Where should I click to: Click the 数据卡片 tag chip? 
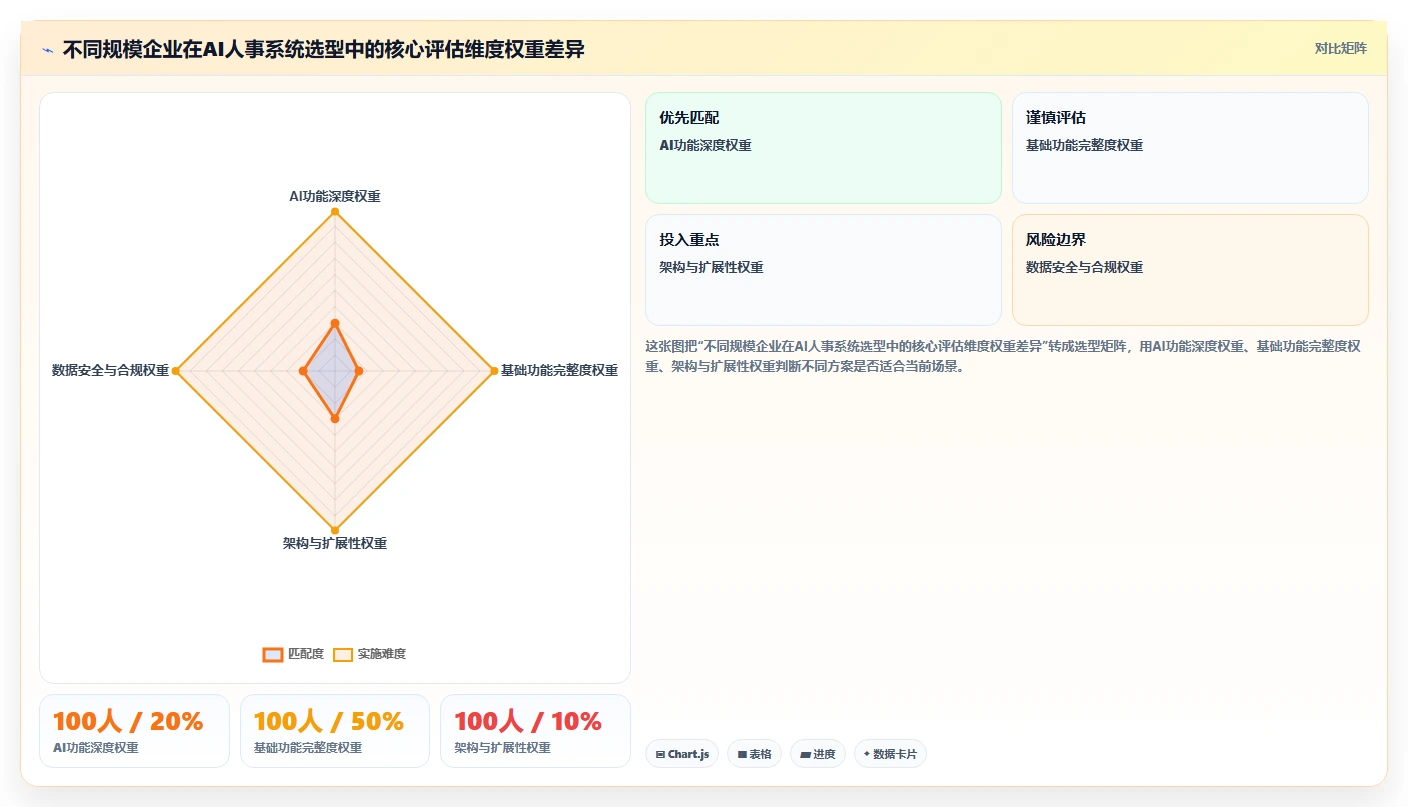pos(890,754)
